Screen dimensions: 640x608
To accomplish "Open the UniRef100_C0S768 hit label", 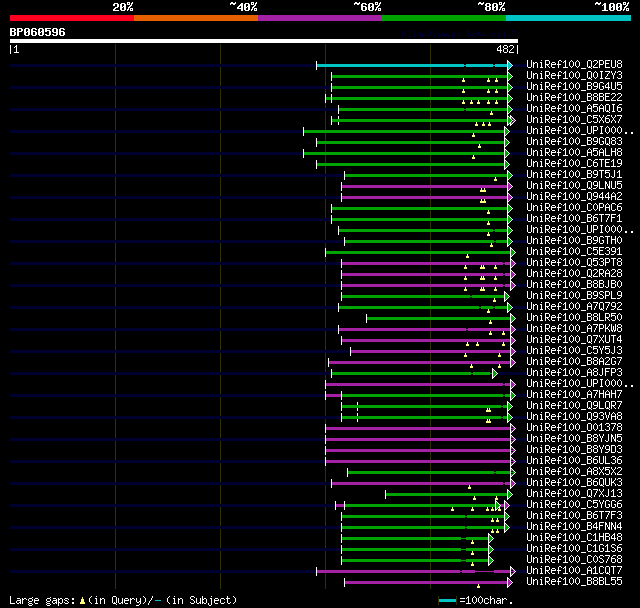I will coord(574,560).
